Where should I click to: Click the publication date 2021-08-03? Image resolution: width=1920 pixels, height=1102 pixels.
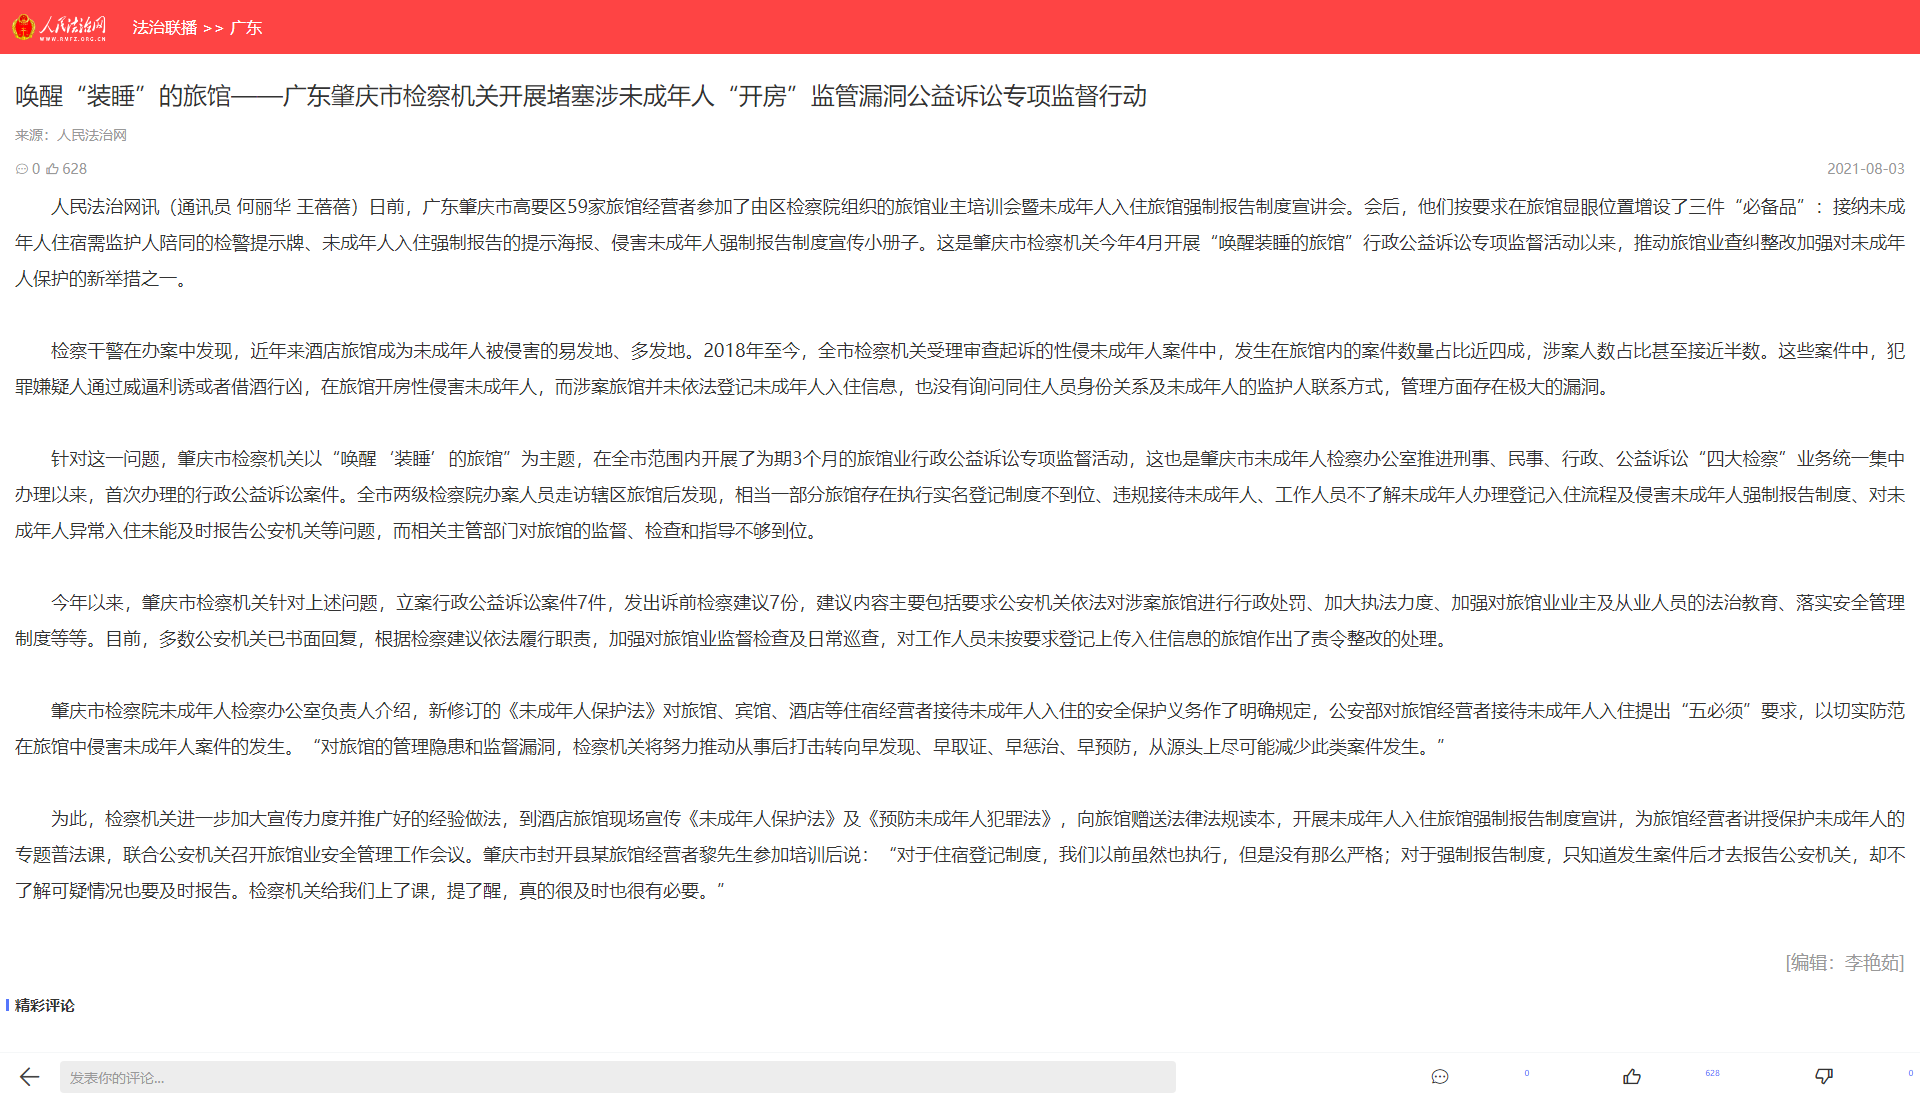1865,169
